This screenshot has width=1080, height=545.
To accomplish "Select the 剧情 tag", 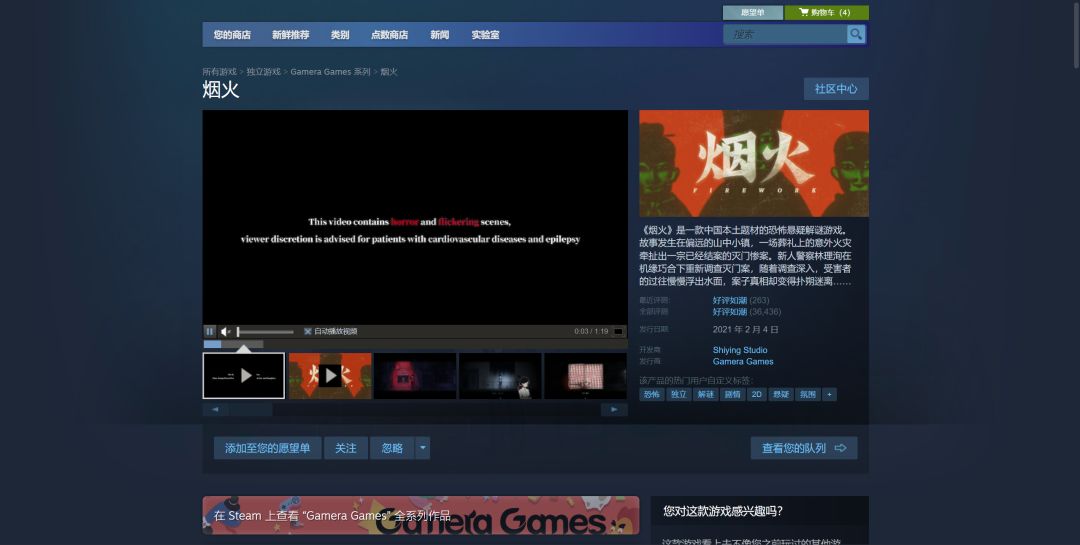I will [733, 394].
